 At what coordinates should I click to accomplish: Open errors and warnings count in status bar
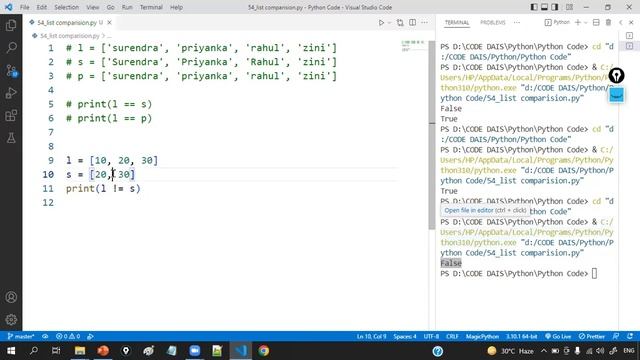click(x=68, y=336)
